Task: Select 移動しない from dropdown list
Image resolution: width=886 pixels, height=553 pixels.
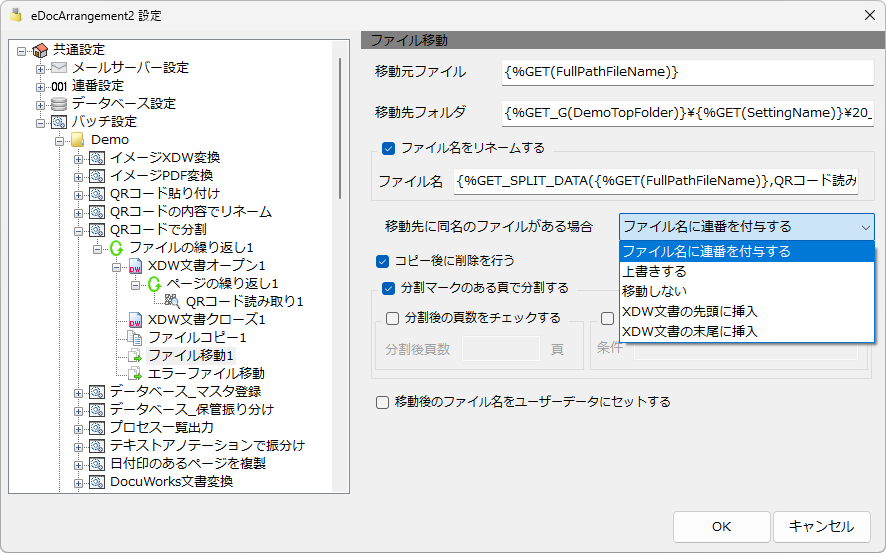Action: (x=746, y=291)
